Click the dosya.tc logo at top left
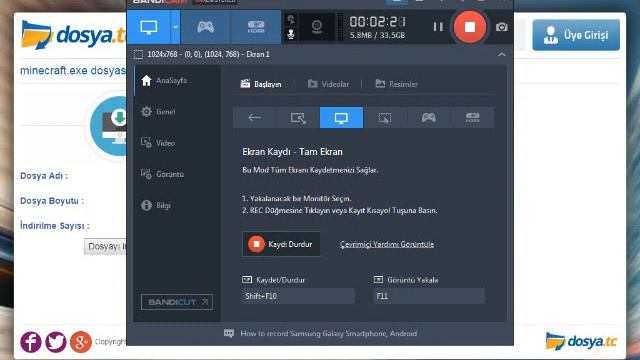Image resolution: width=640 pixels, height=360 pixels. point(73,35)
